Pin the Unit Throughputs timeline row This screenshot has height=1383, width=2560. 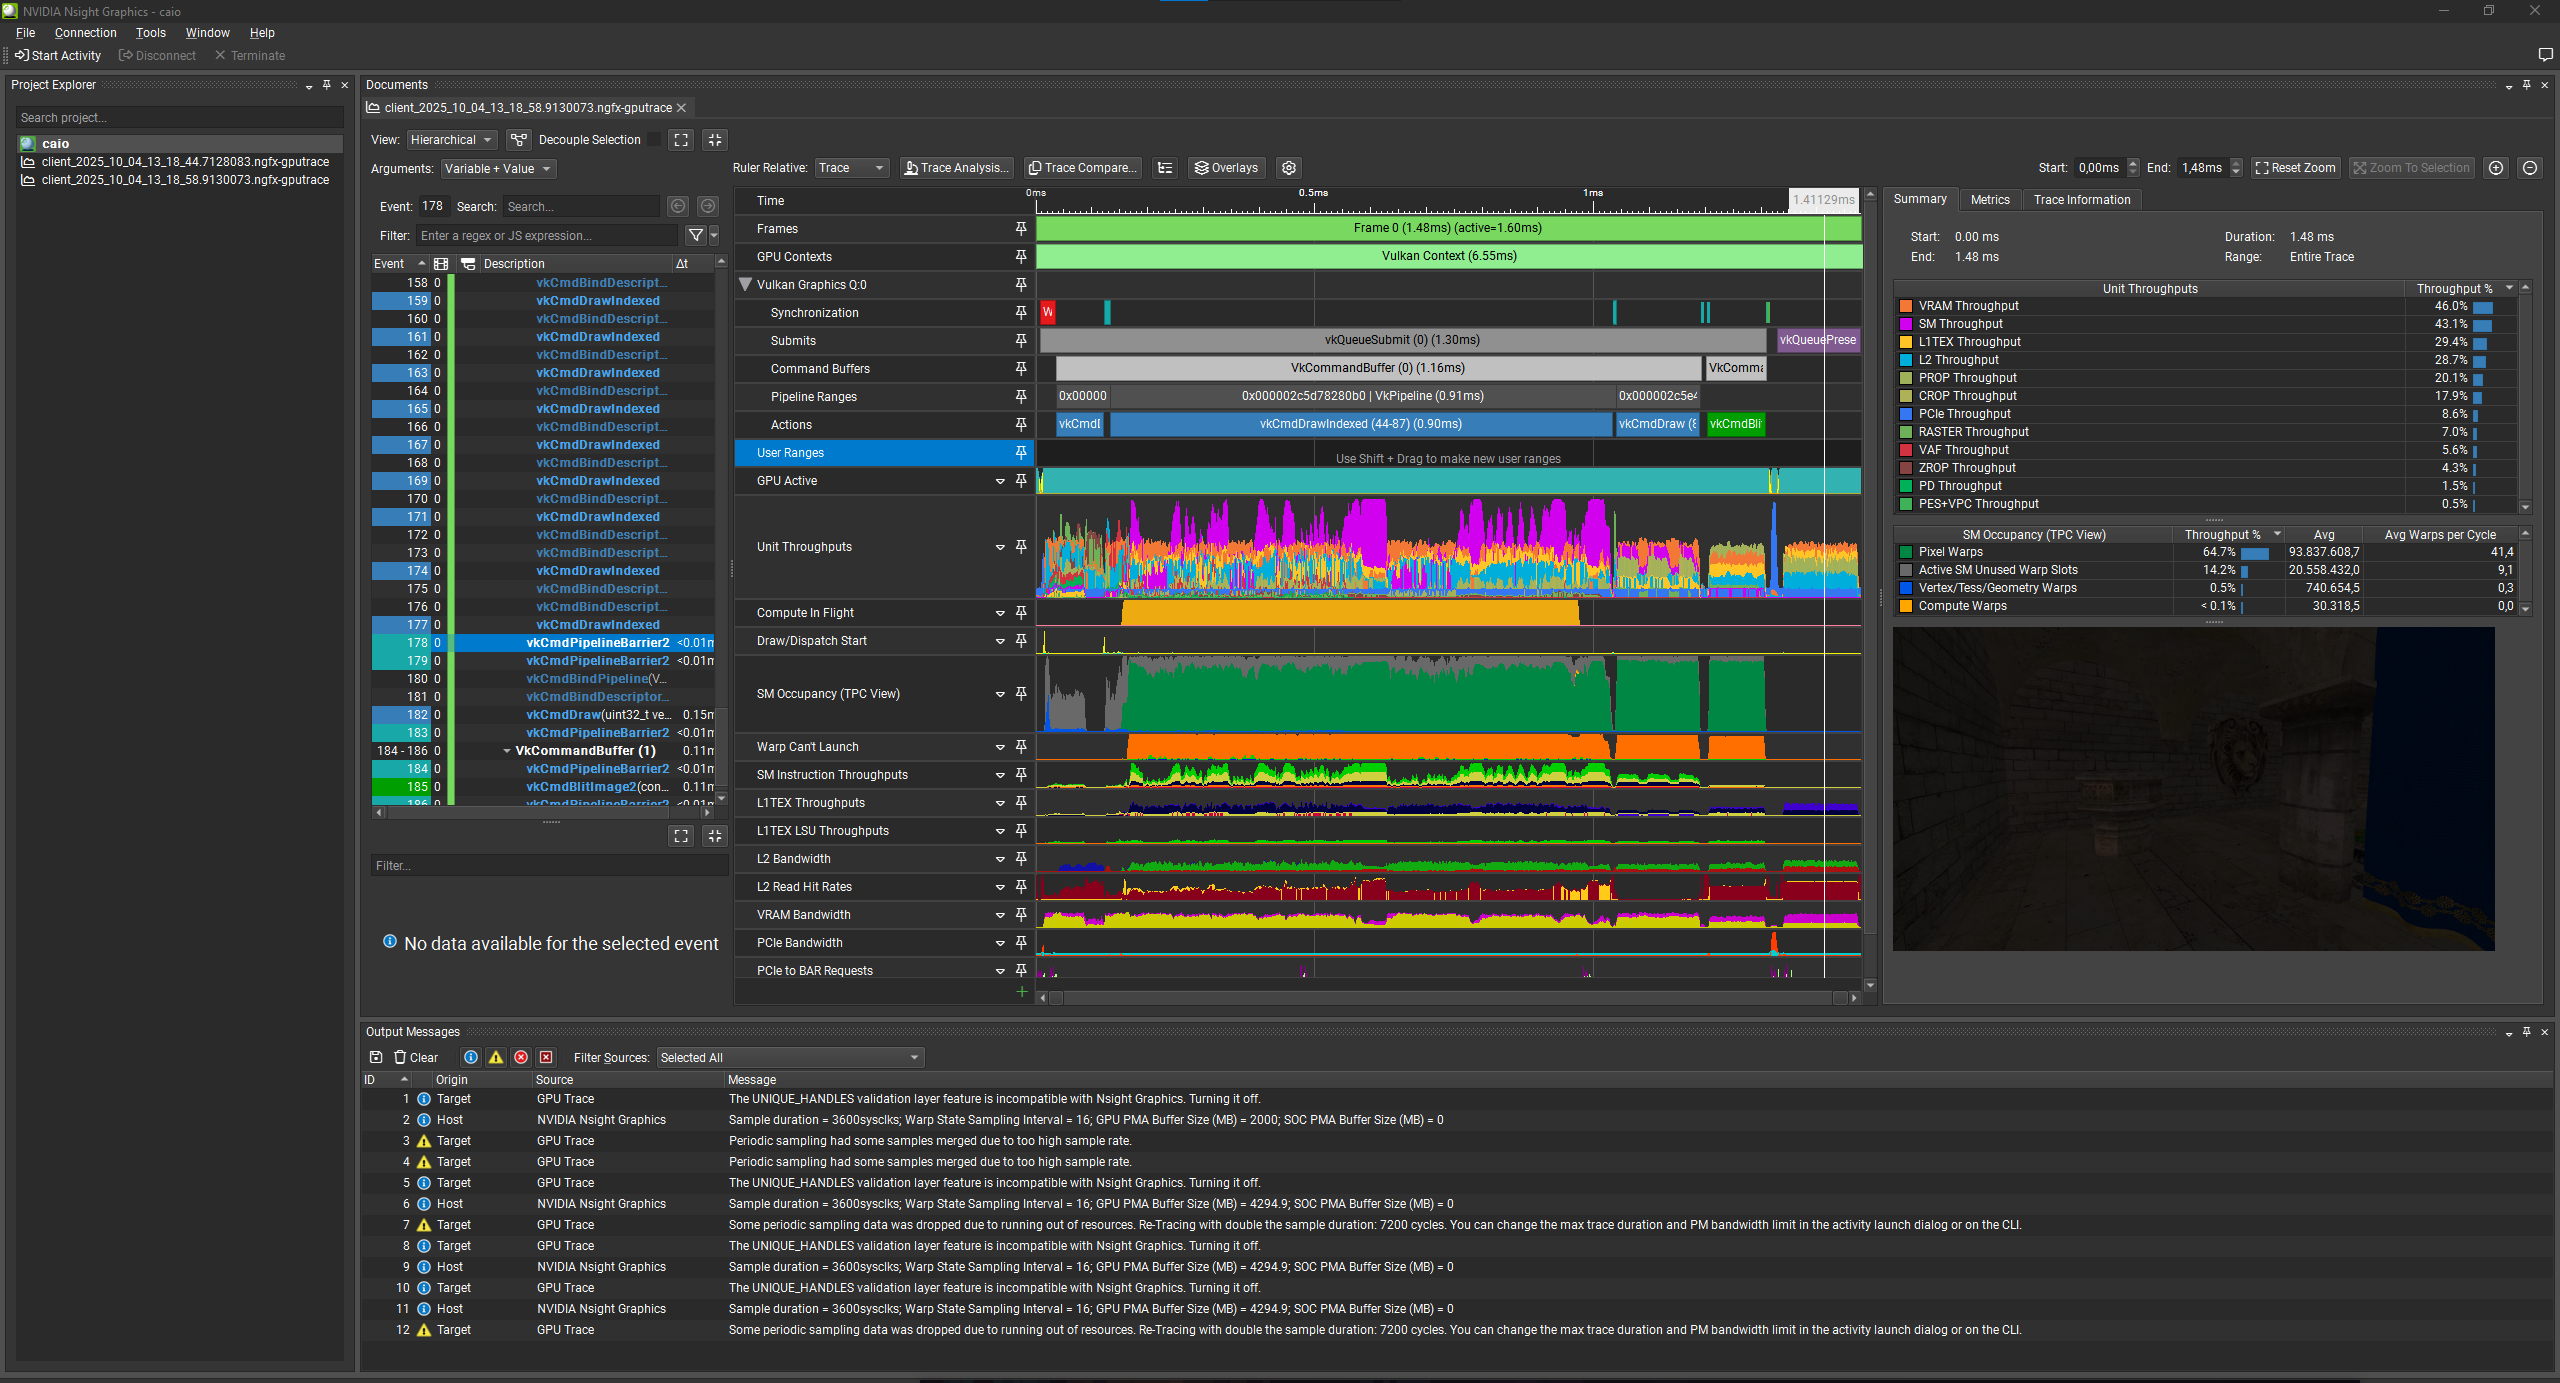[x=1021, y=546]
